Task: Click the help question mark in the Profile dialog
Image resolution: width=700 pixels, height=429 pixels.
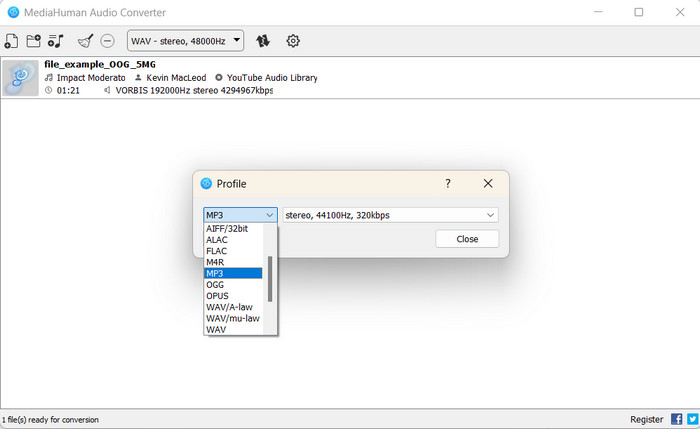Action: point(448,183)
